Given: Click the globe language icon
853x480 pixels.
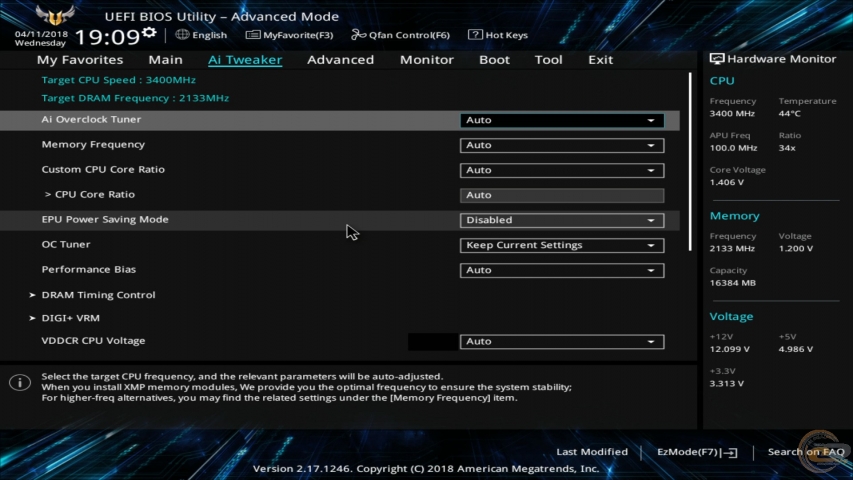Looking at the screenshot, I should pos(182,35).
